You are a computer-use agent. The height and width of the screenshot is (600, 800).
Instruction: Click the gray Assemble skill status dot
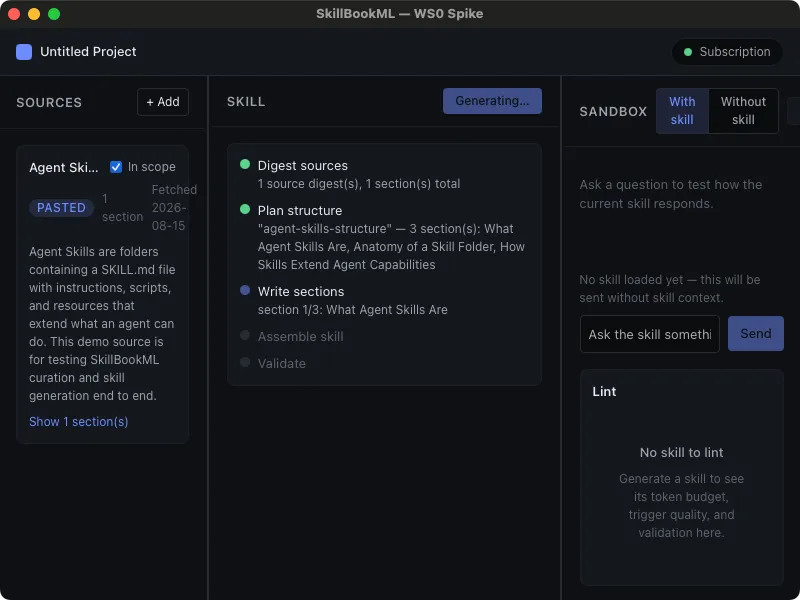point(245,335)
